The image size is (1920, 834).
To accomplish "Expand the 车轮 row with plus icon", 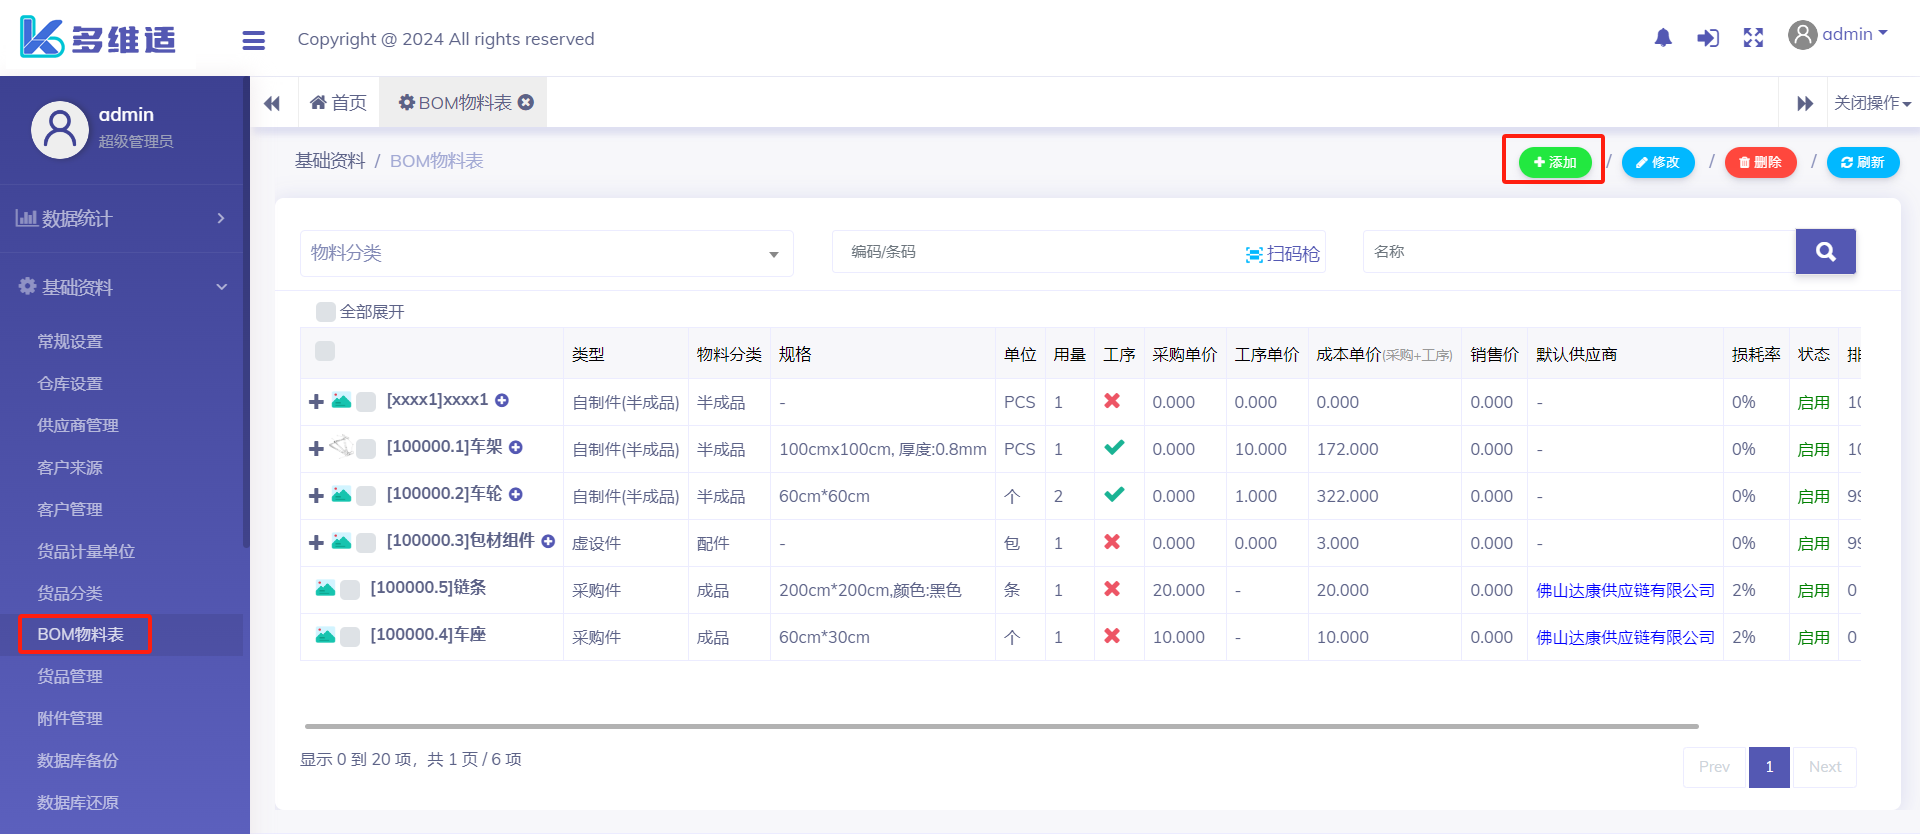I will point(316,495).
